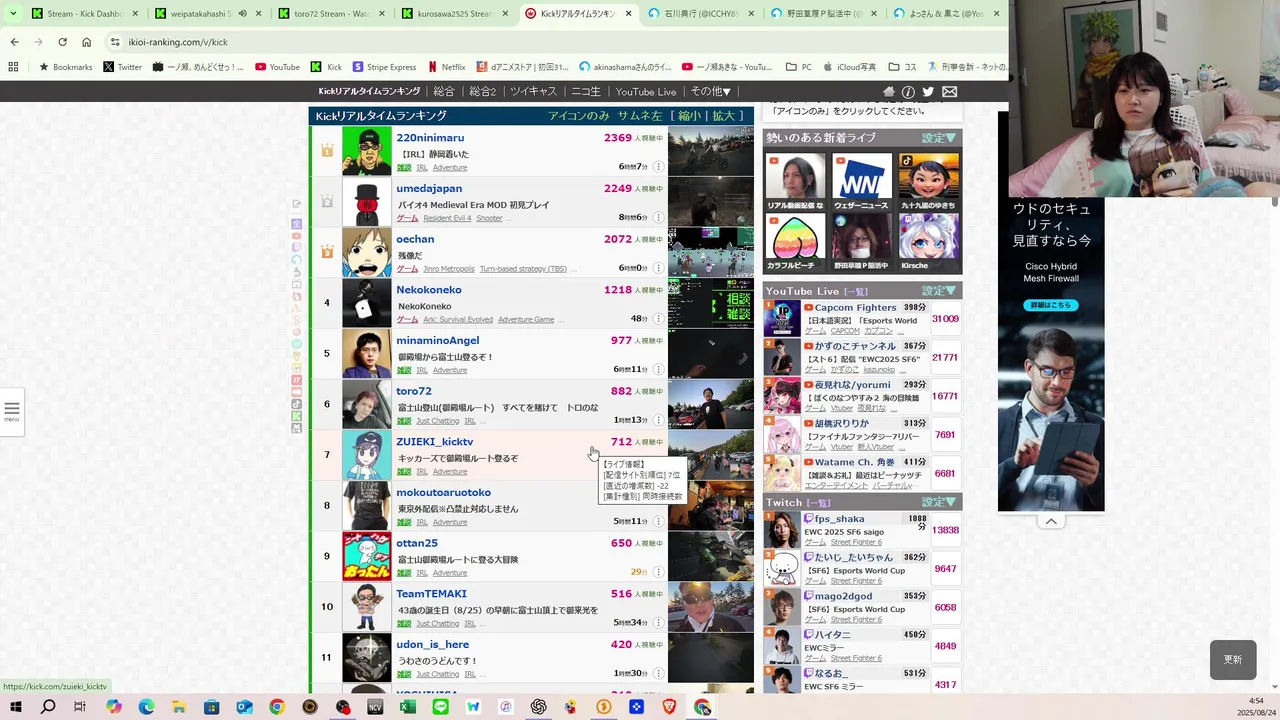
Task: Open Outlook from taskbar
Action: (x=245, y=707)
